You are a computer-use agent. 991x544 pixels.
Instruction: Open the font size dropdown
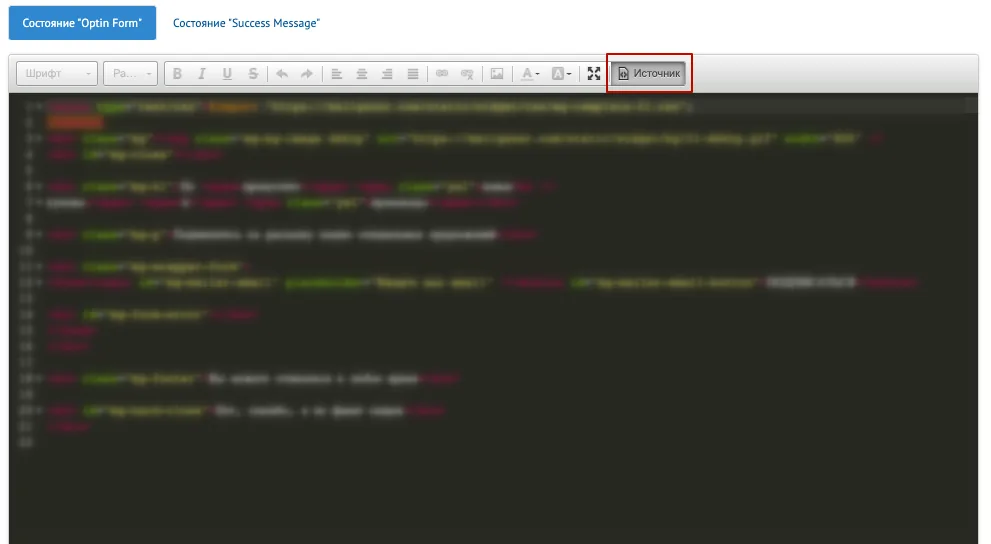click(x=130, y=73)
